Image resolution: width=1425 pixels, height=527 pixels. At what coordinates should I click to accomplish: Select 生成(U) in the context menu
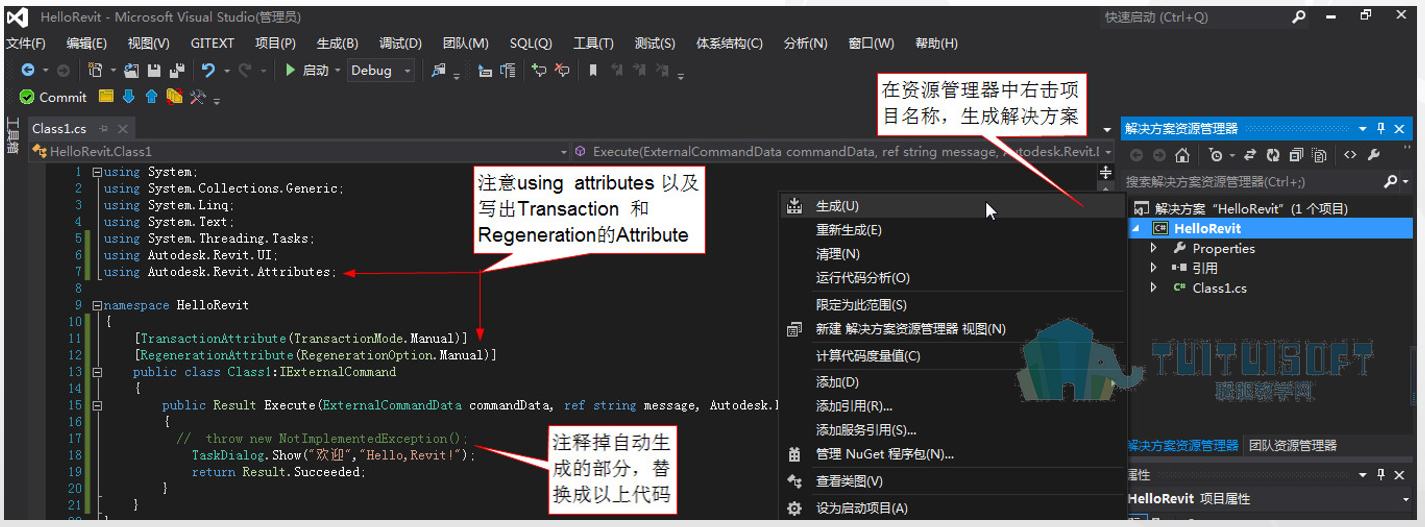953,206
